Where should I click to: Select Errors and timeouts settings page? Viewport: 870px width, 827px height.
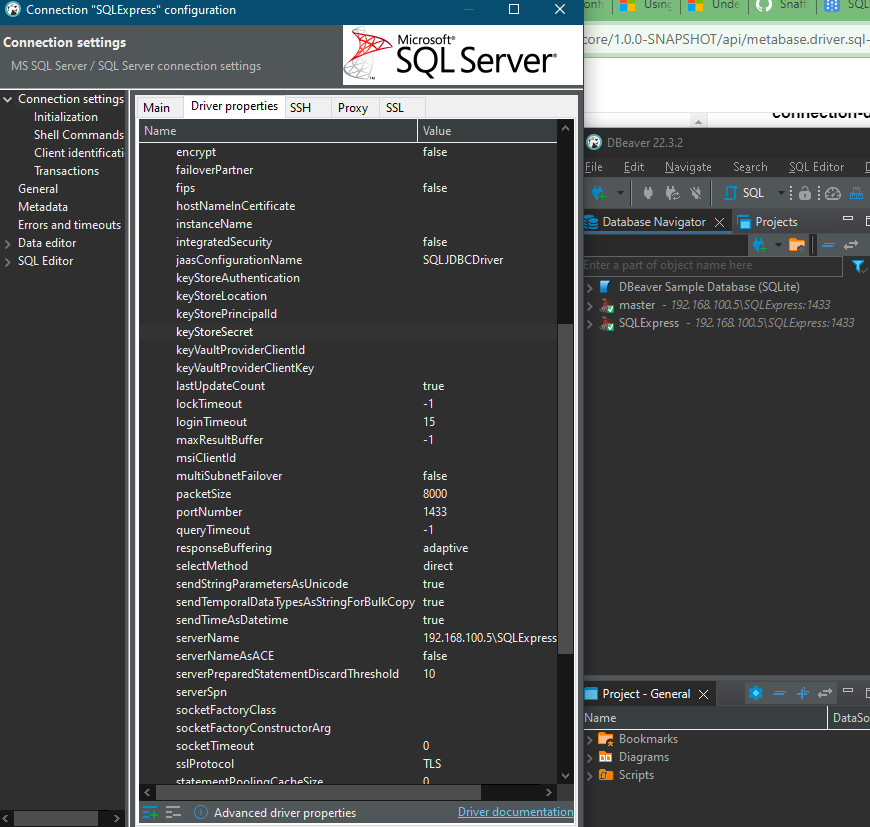pyautogui.click(x=69, y=225)
